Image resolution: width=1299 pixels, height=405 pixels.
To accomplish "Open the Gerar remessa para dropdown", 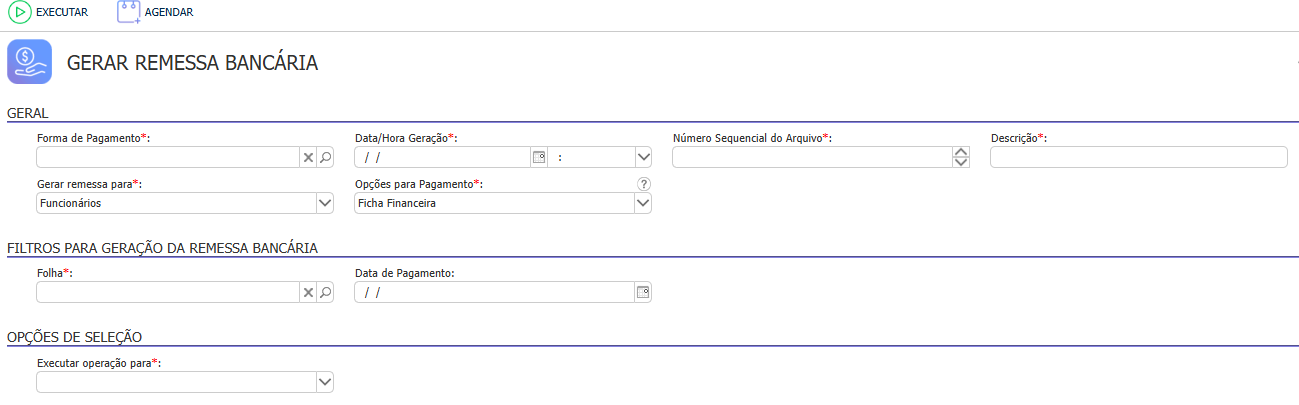I will coord(325,203).
